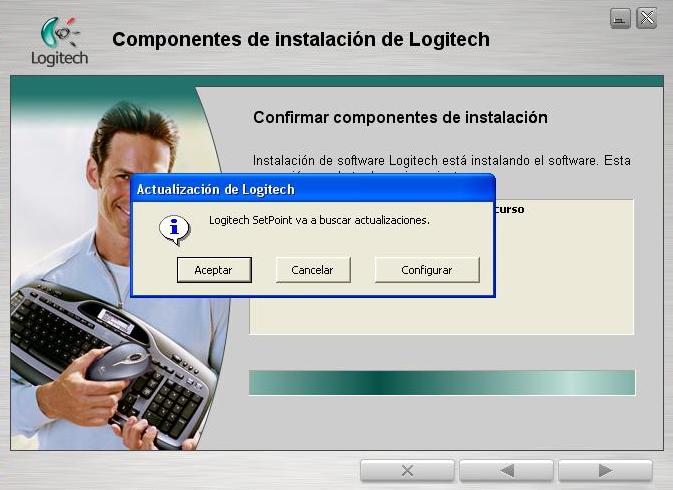
Task: Advance using the right arrow button
Action: tap(605, 471)
